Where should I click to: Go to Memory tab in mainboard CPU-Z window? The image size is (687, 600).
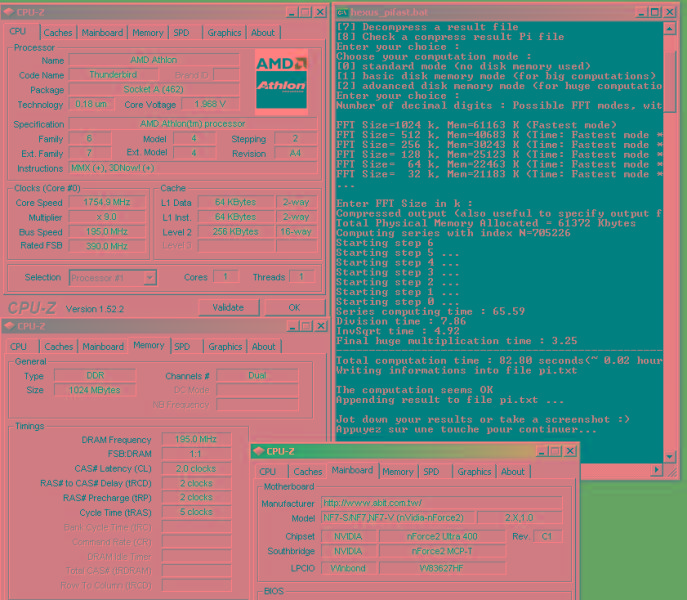click(x=398, y=472)
